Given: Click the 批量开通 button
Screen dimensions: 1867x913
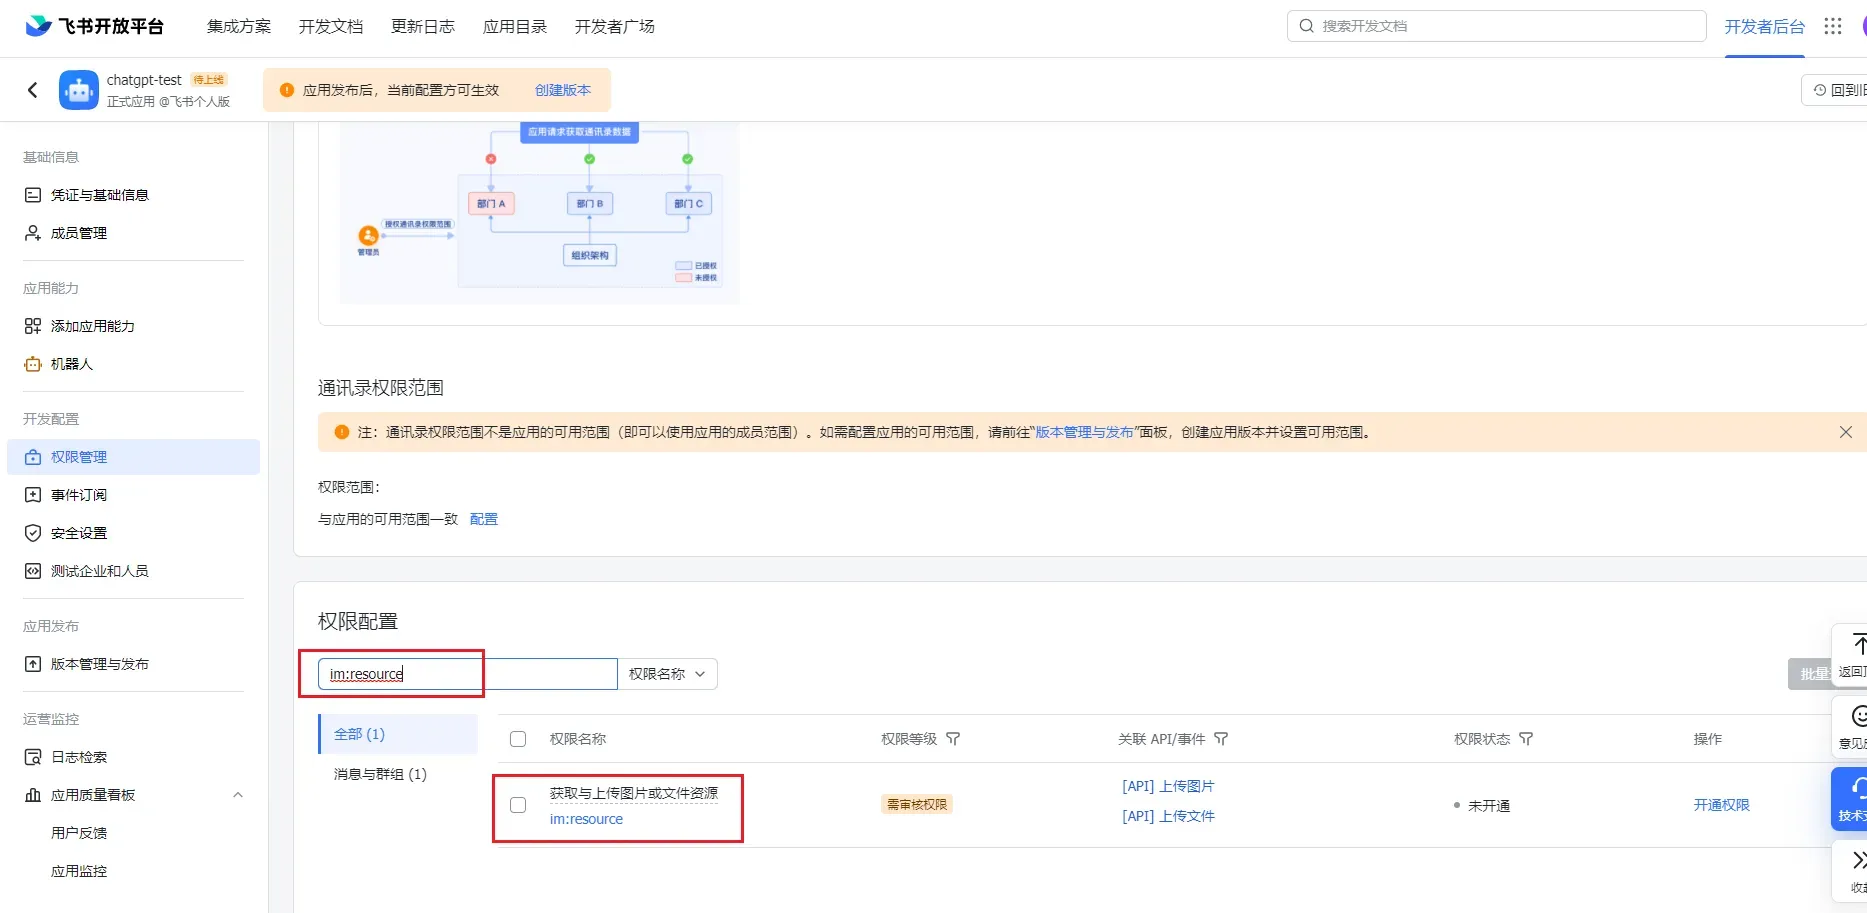Looking at the screenshot, I should (x=1810, y=674).
